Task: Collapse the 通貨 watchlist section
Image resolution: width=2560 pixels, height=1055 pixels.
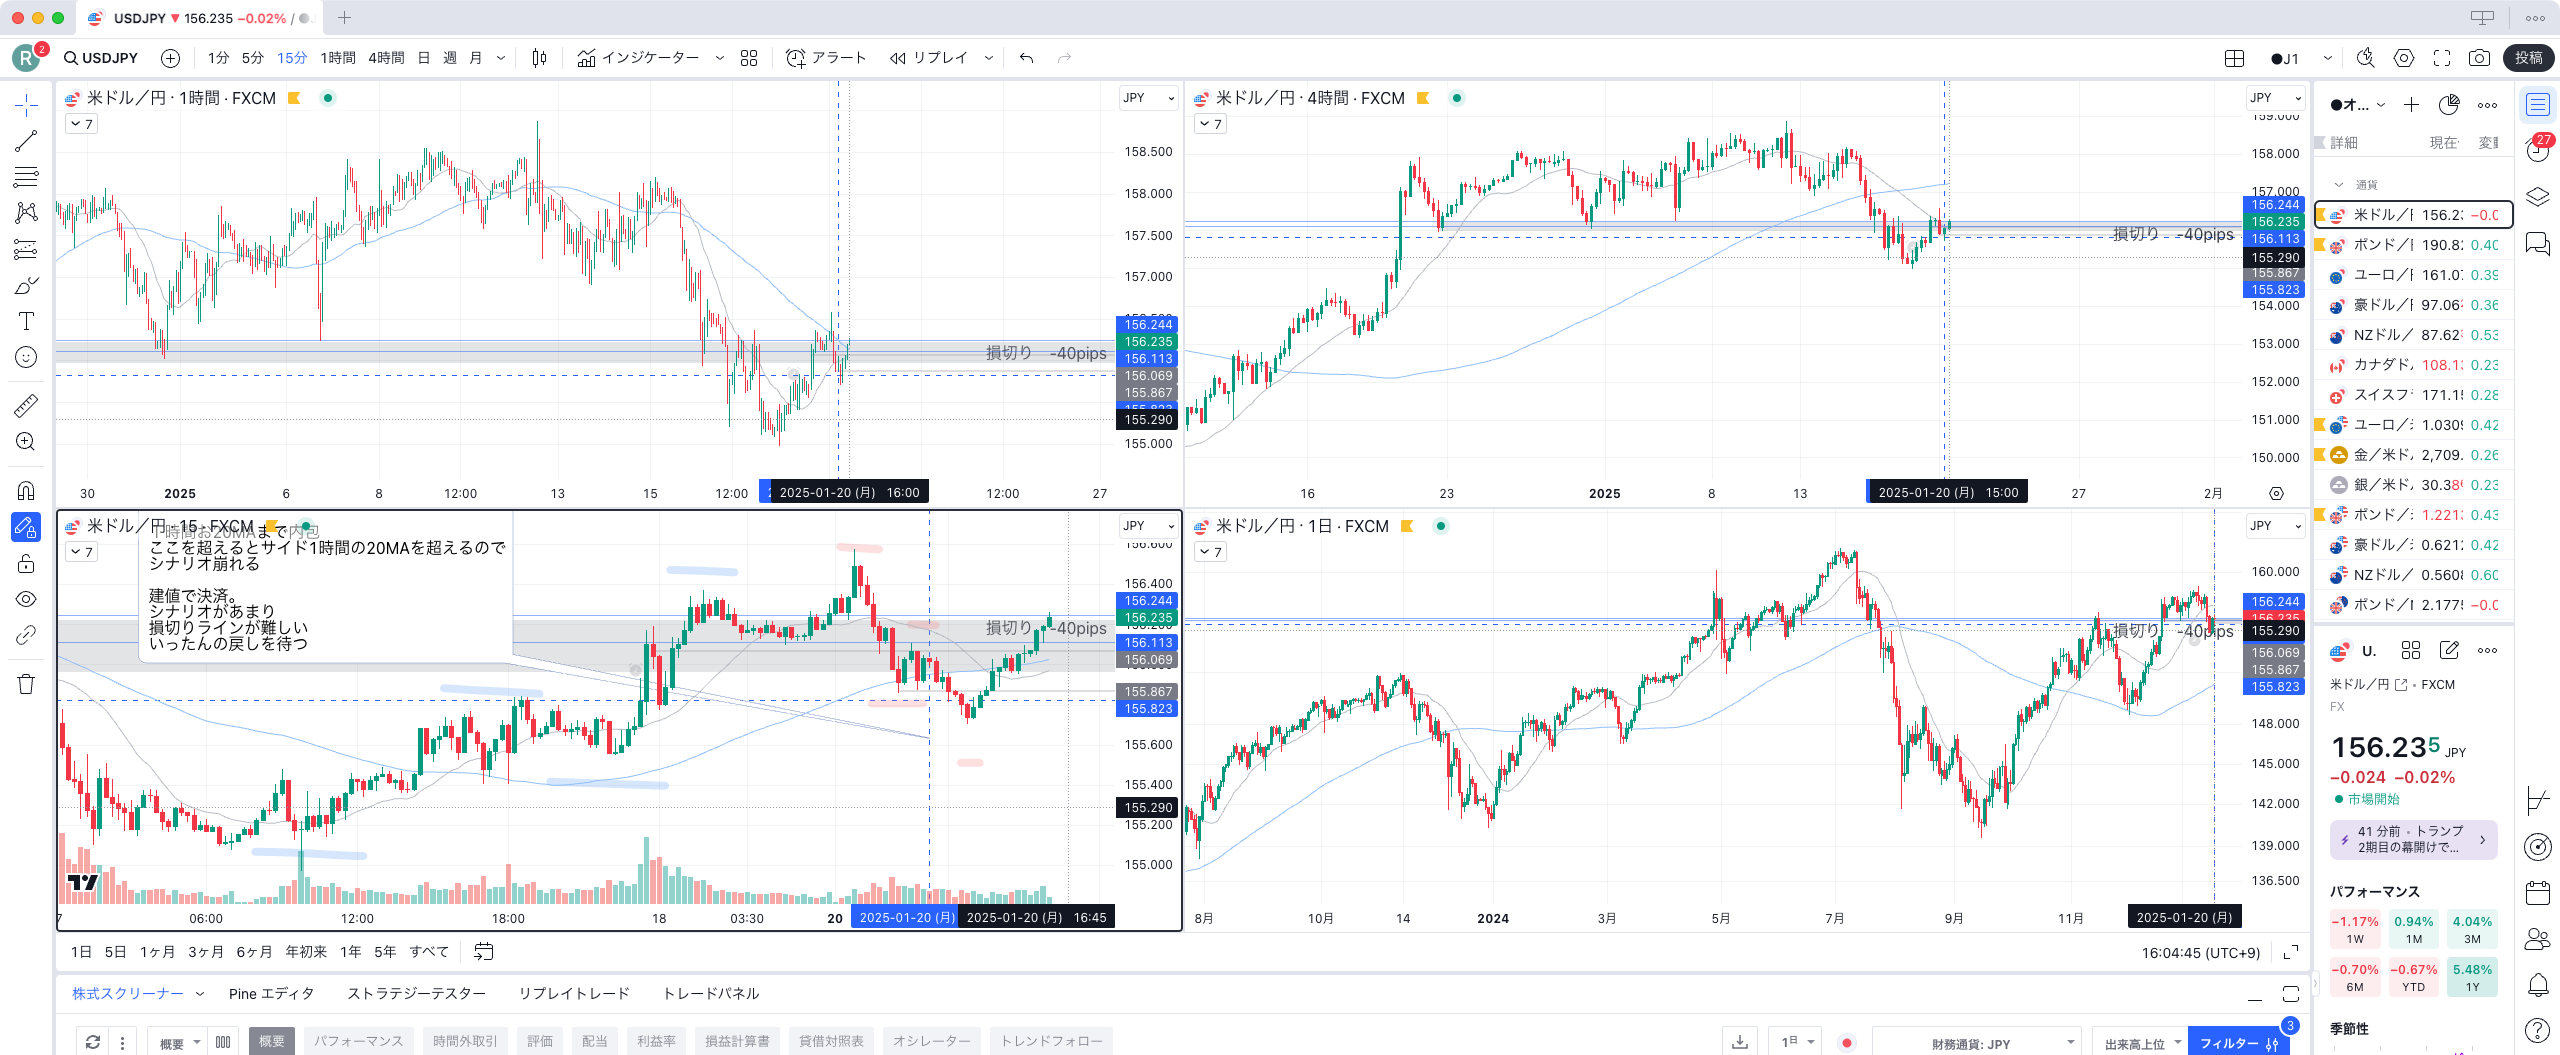Action: 2338,185
